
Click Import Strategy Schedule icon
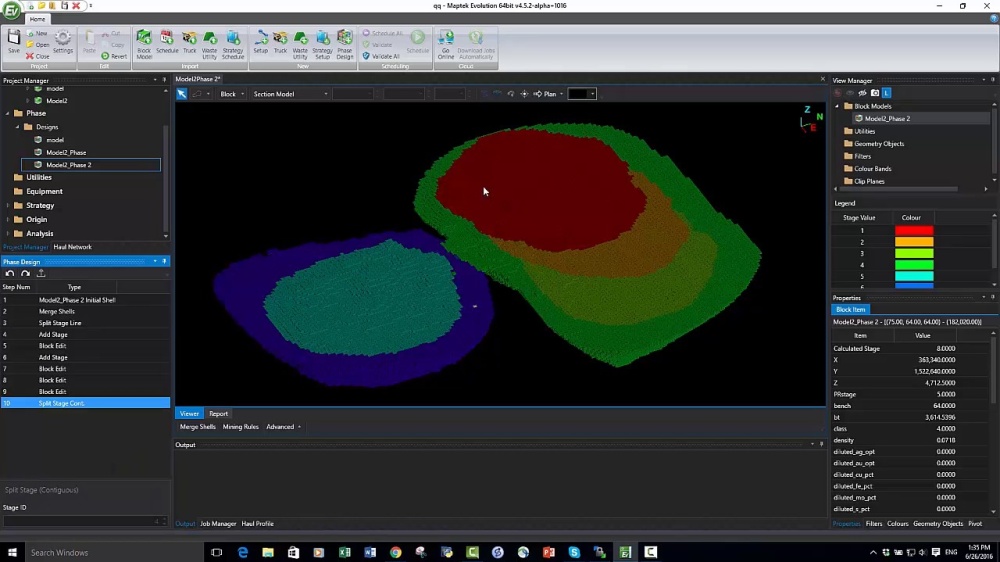pyautogui.click(x=233, y=45)
